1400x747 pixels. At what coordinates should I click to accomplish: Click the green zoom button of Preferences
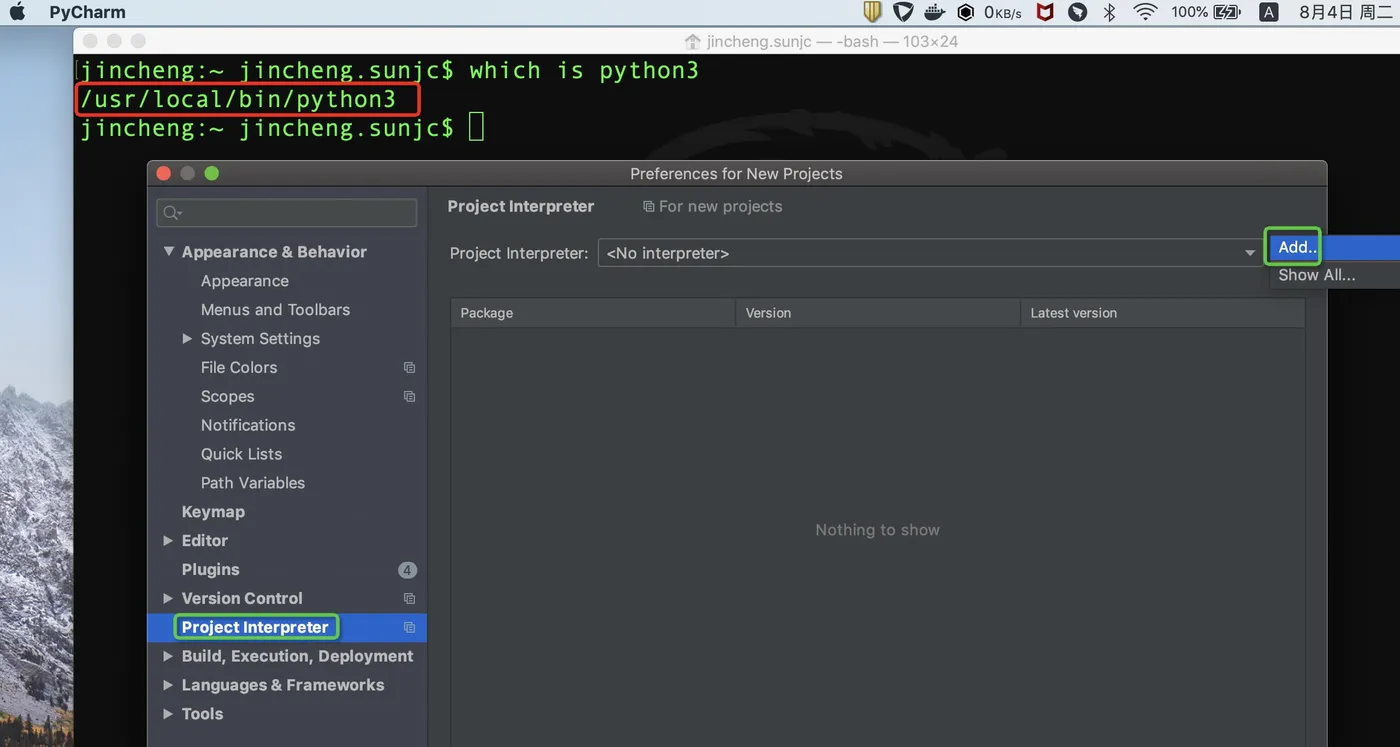pyautogui.click(x=211, y=173)
